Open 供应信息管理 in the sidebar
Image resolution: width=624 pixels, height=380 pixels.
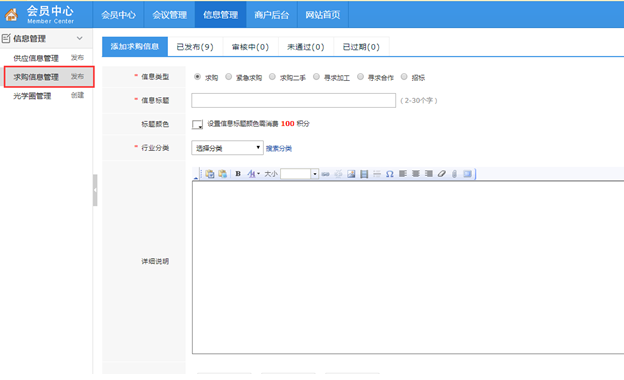point(36,58)
